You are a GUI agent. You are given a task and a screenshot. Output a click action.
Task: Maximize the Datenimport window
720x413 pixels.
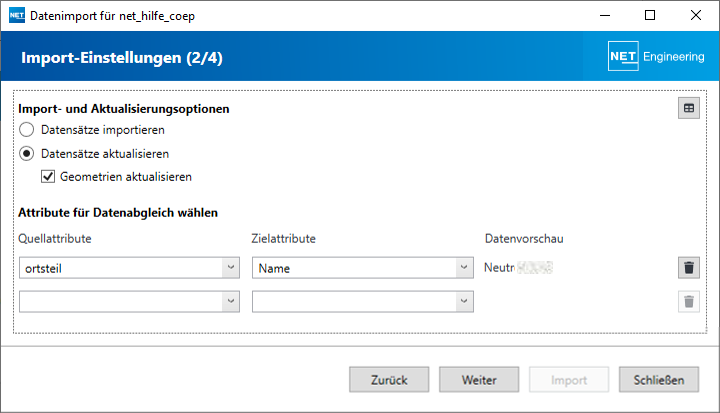pyautogui.click(x=650, y=15)
